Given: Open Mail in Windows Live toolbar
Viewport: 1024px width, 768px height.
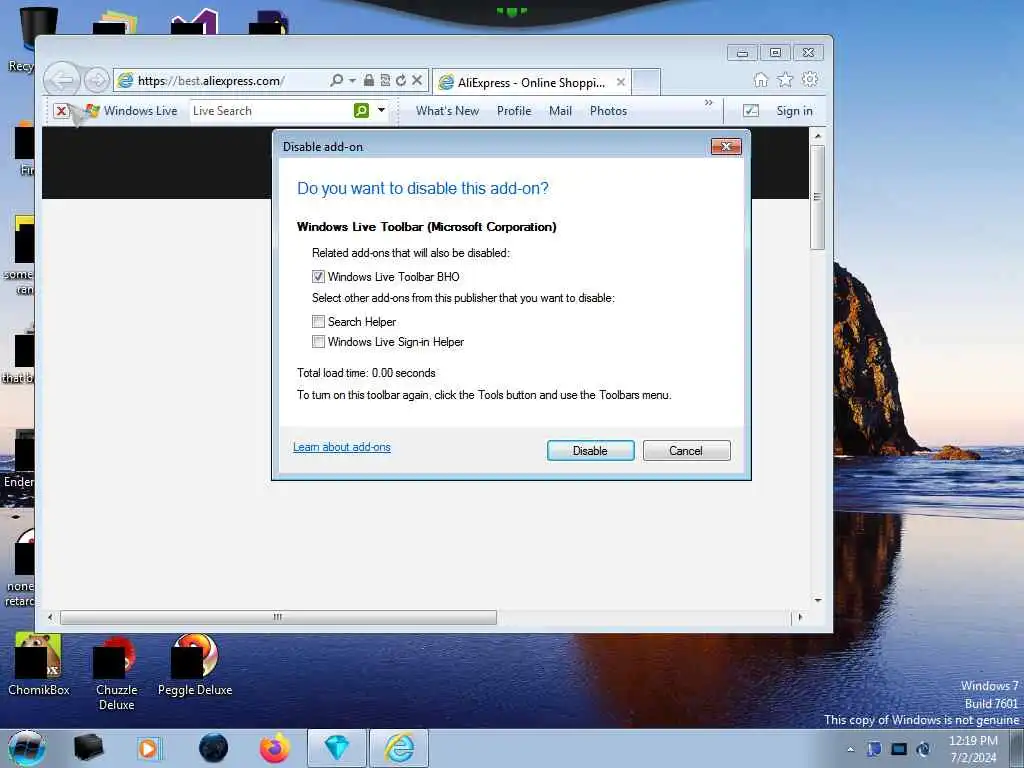Looking at the screenshot, I should click(560, 110).
